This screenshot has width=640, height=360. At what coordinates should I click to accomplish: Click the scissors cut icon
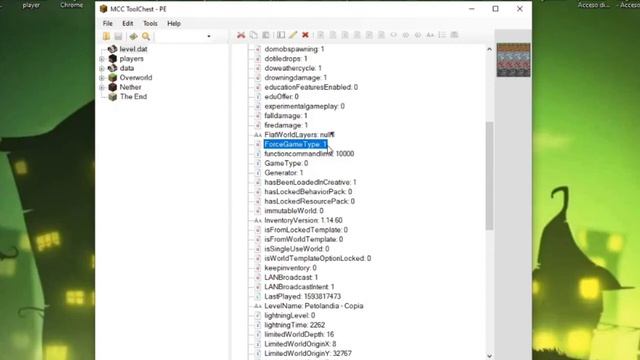coord(241,35)
